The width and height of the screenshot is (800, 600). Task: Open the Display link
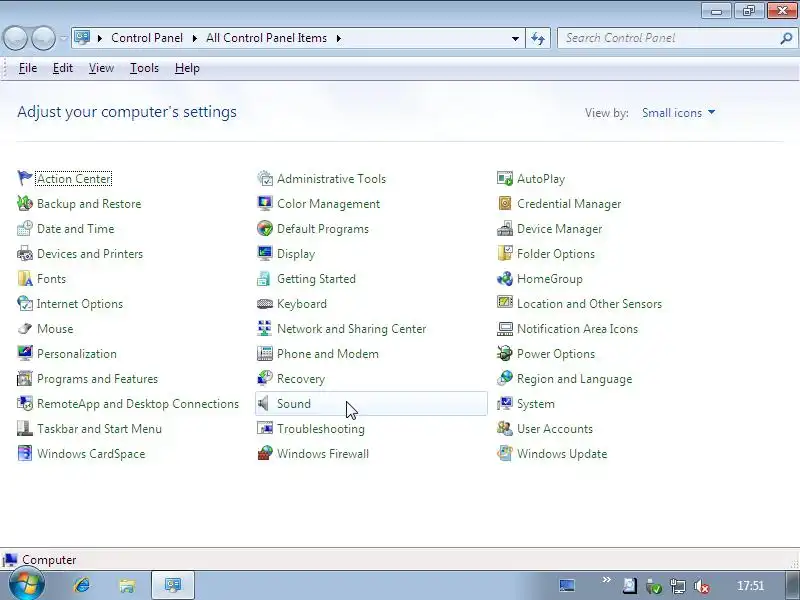click(296, 254)
